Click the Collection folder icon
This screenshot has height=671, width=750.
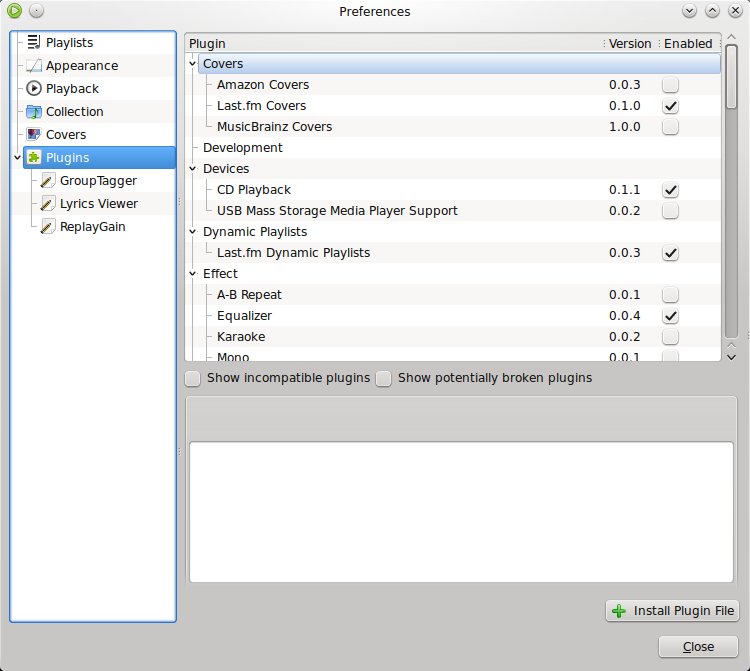point(34,112)
